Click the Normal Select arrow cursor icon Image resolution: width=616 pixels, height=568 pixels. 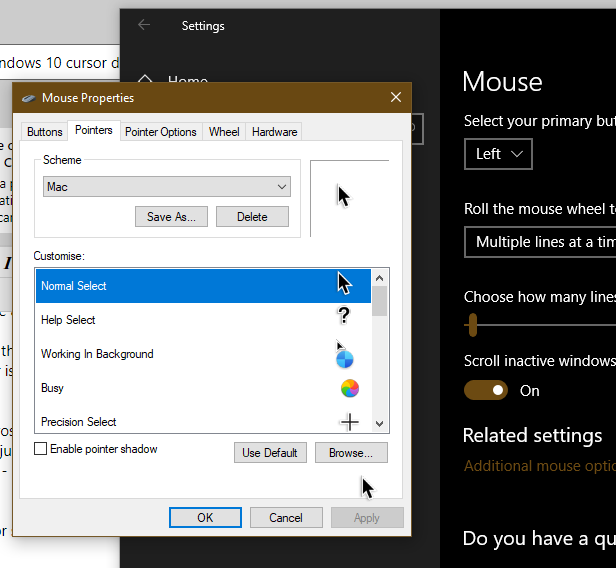pos(345,283)
